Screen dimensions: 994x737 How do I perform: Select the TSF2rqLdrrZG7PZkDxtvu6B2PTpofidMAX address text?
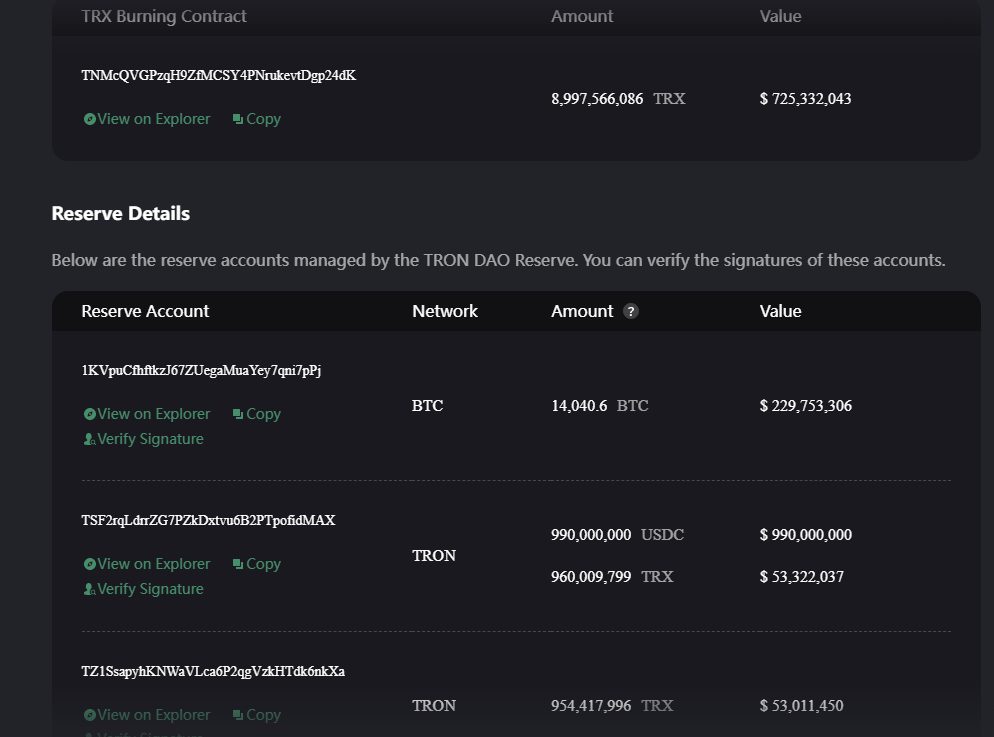pos(208,520)
